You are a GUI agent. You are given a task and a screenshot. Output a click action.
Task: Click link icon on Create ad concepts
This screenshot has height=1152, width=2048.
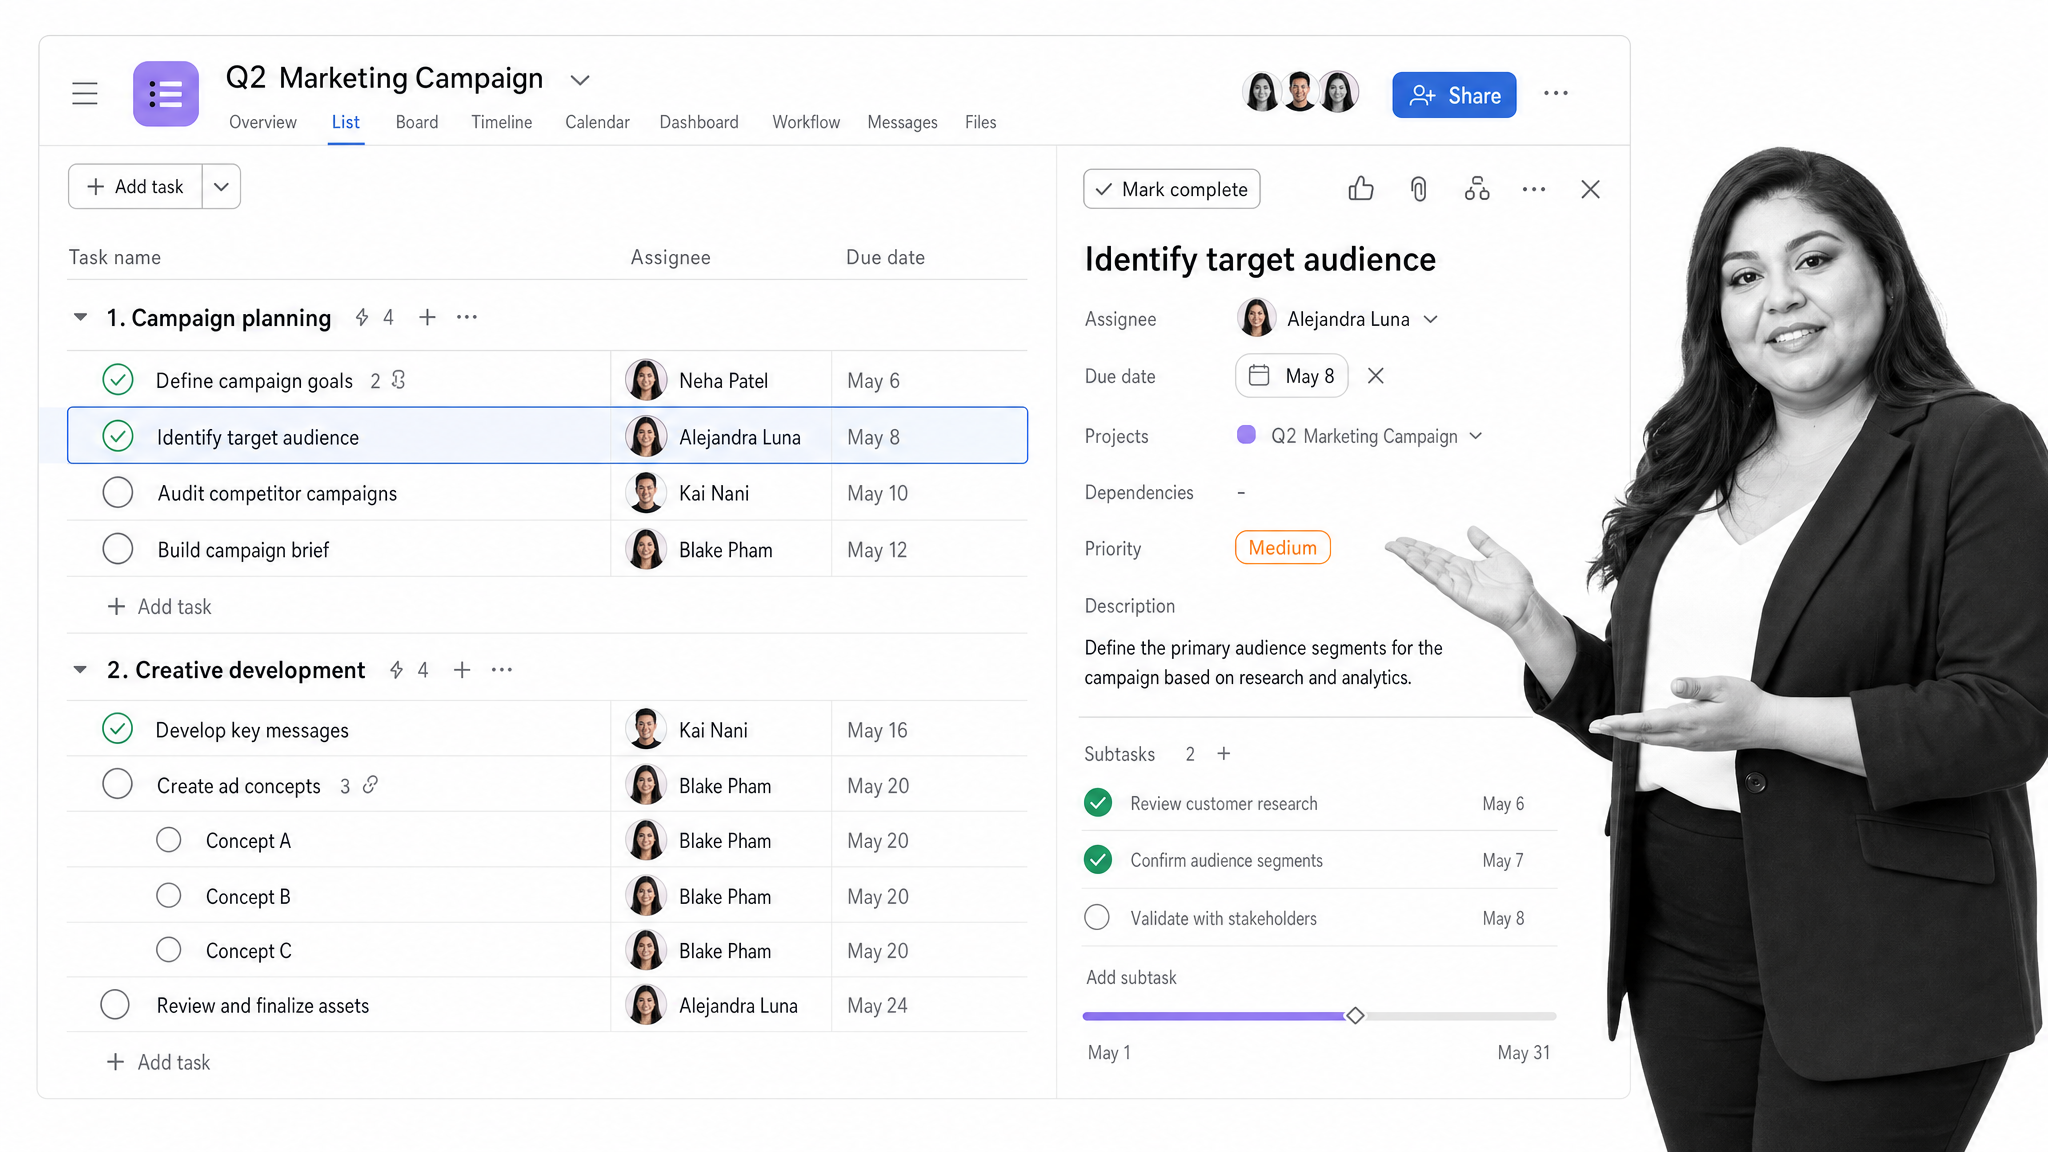pos(370,785)
